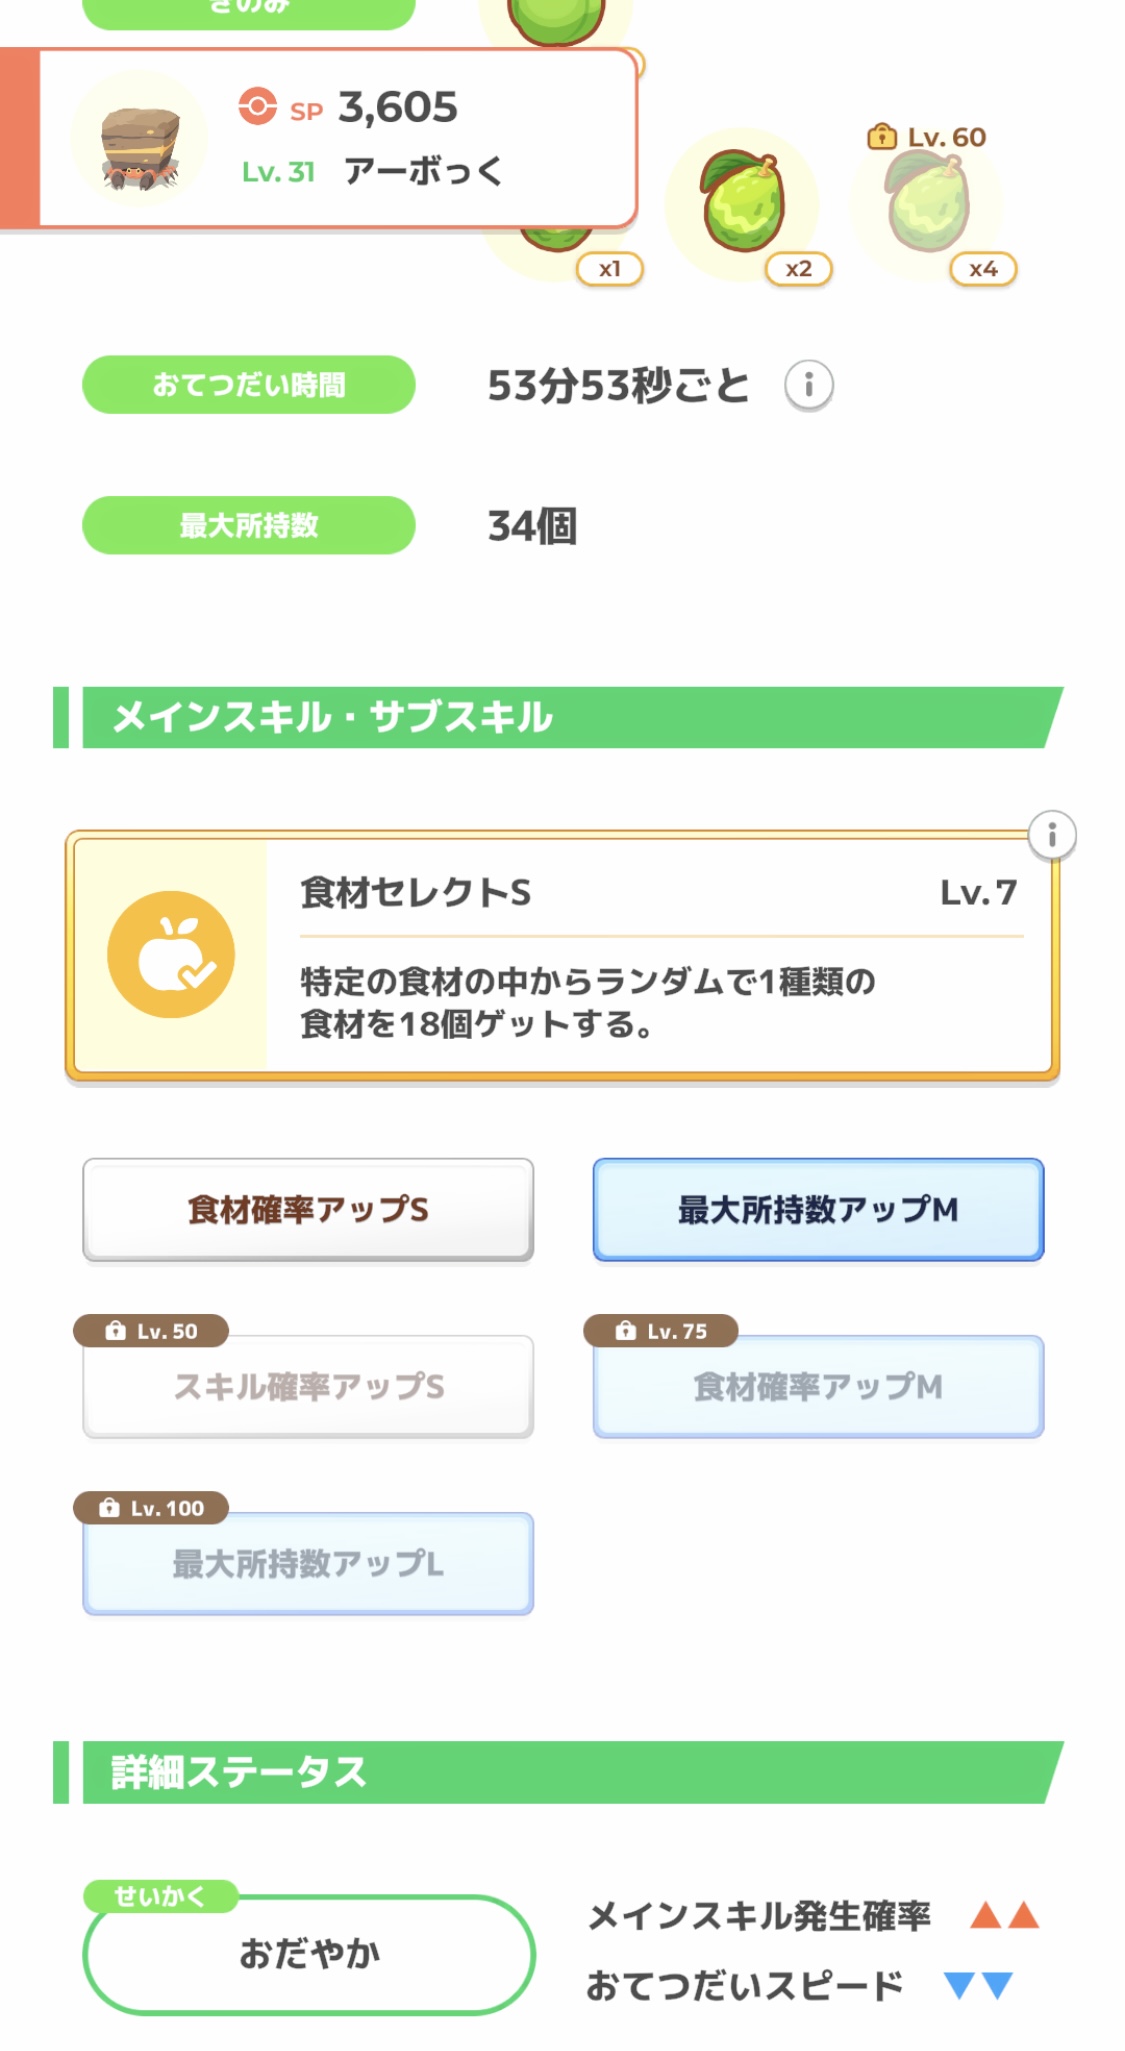
Task: Tap the メインスキル・サブスキル section header
Action: [x=560, y=717]
